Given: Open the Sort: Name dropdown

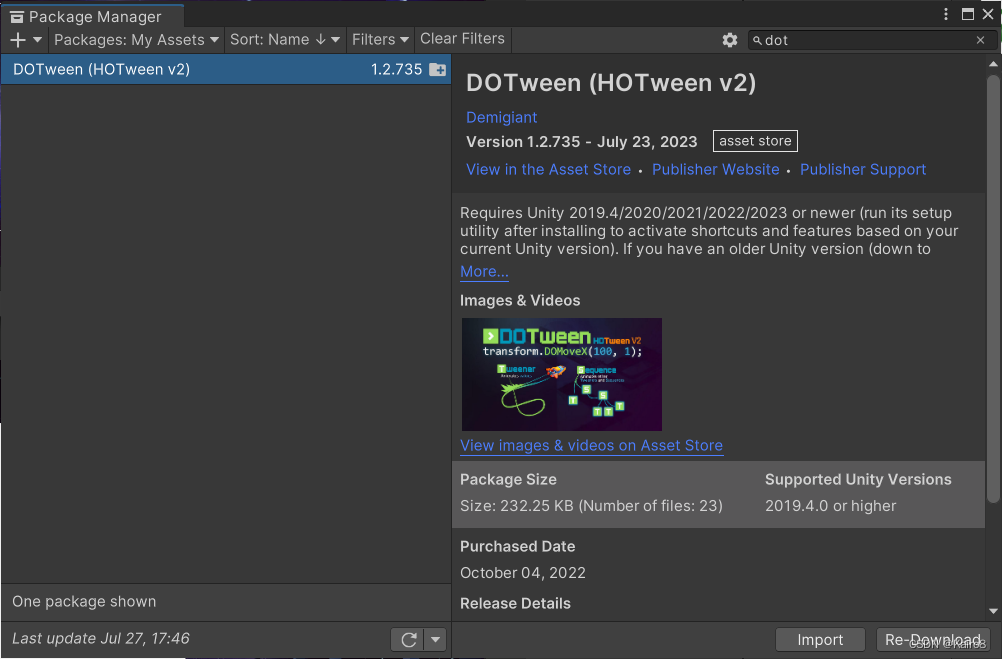Looking at the screenshot, I should click(x=284, y=40).
